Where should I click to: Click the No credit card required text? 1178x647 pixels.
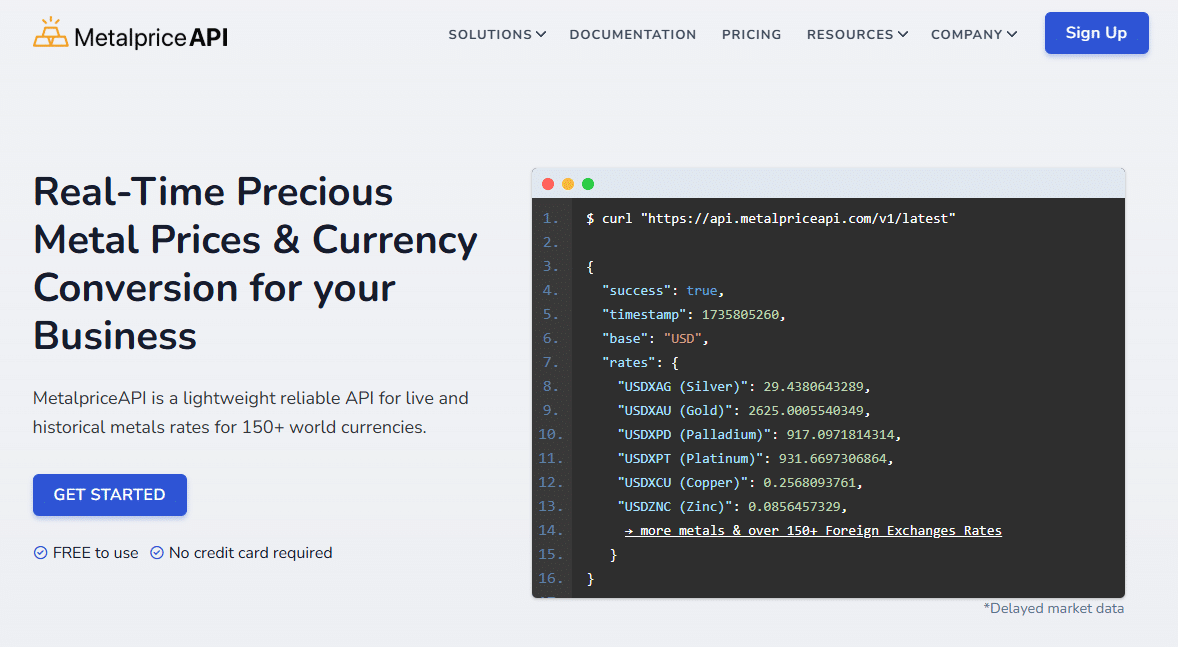click(x=250, y=553)
